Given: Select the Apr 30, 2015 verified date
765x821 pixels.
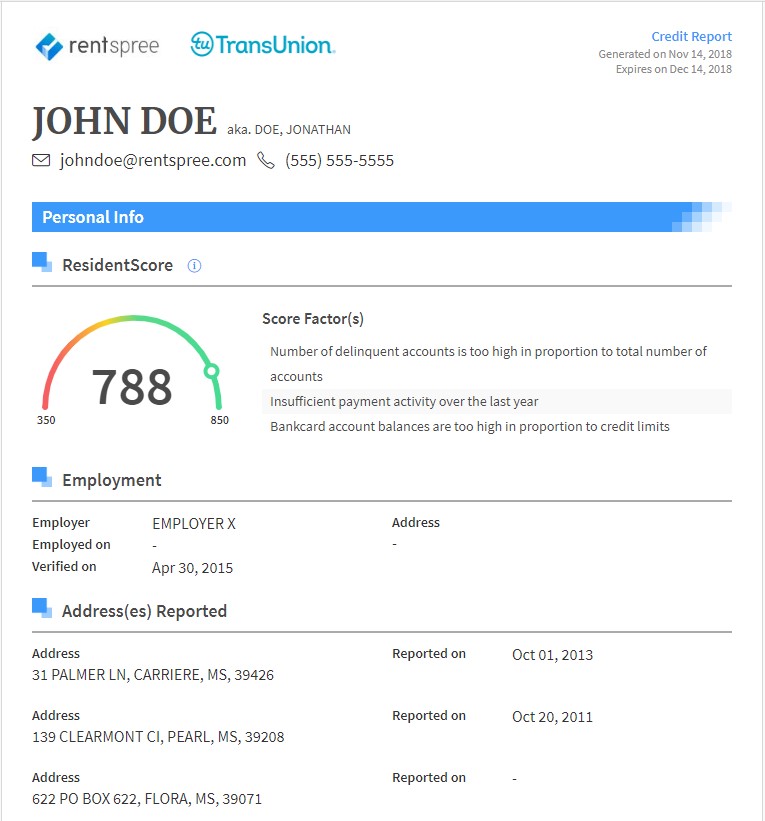Looking at the screenshot, I should 192,568.
